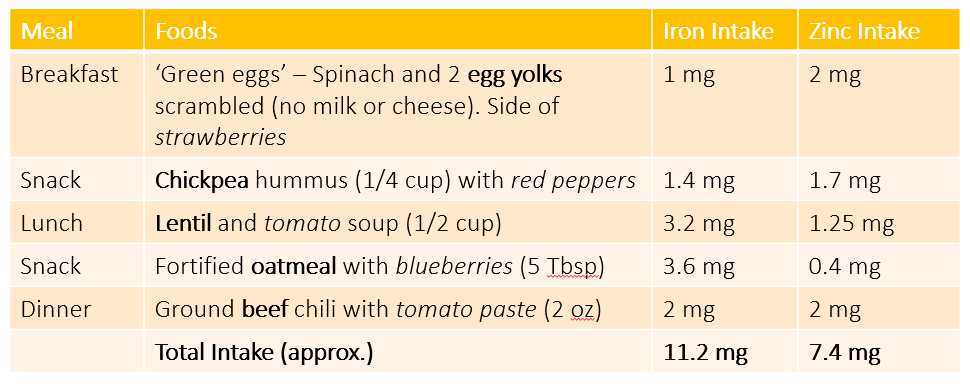The image size is (970, 385).
Task: Select the Meal column header cell
Action: pos(77,30)
